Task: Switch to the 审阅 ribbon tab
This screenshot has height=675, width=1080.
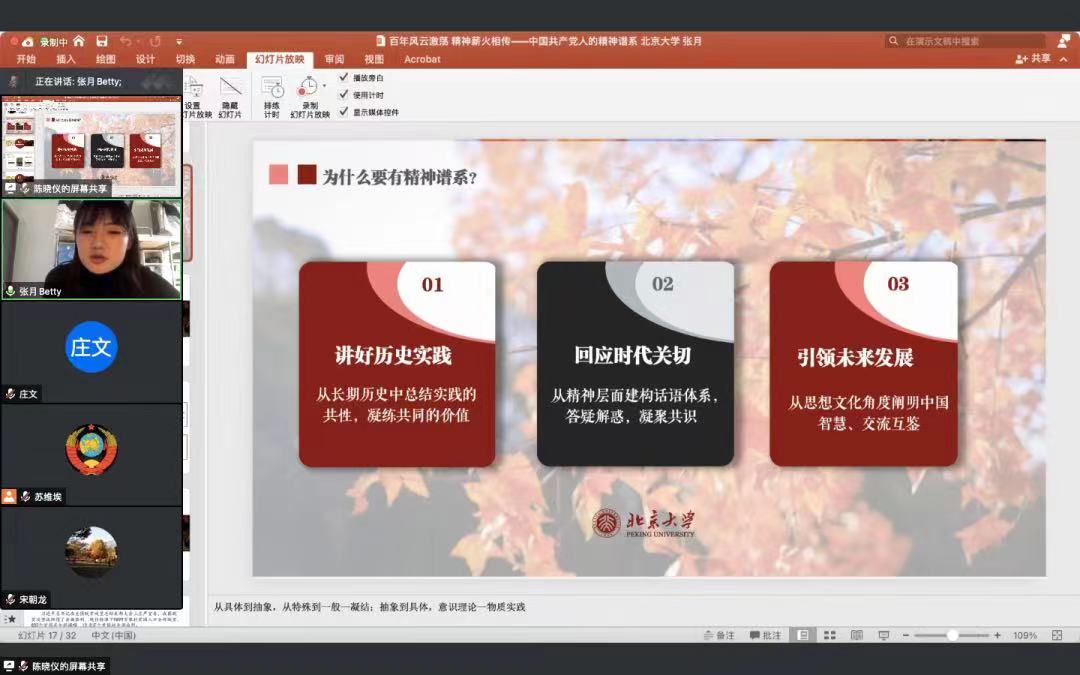Action: pos(334,59)
